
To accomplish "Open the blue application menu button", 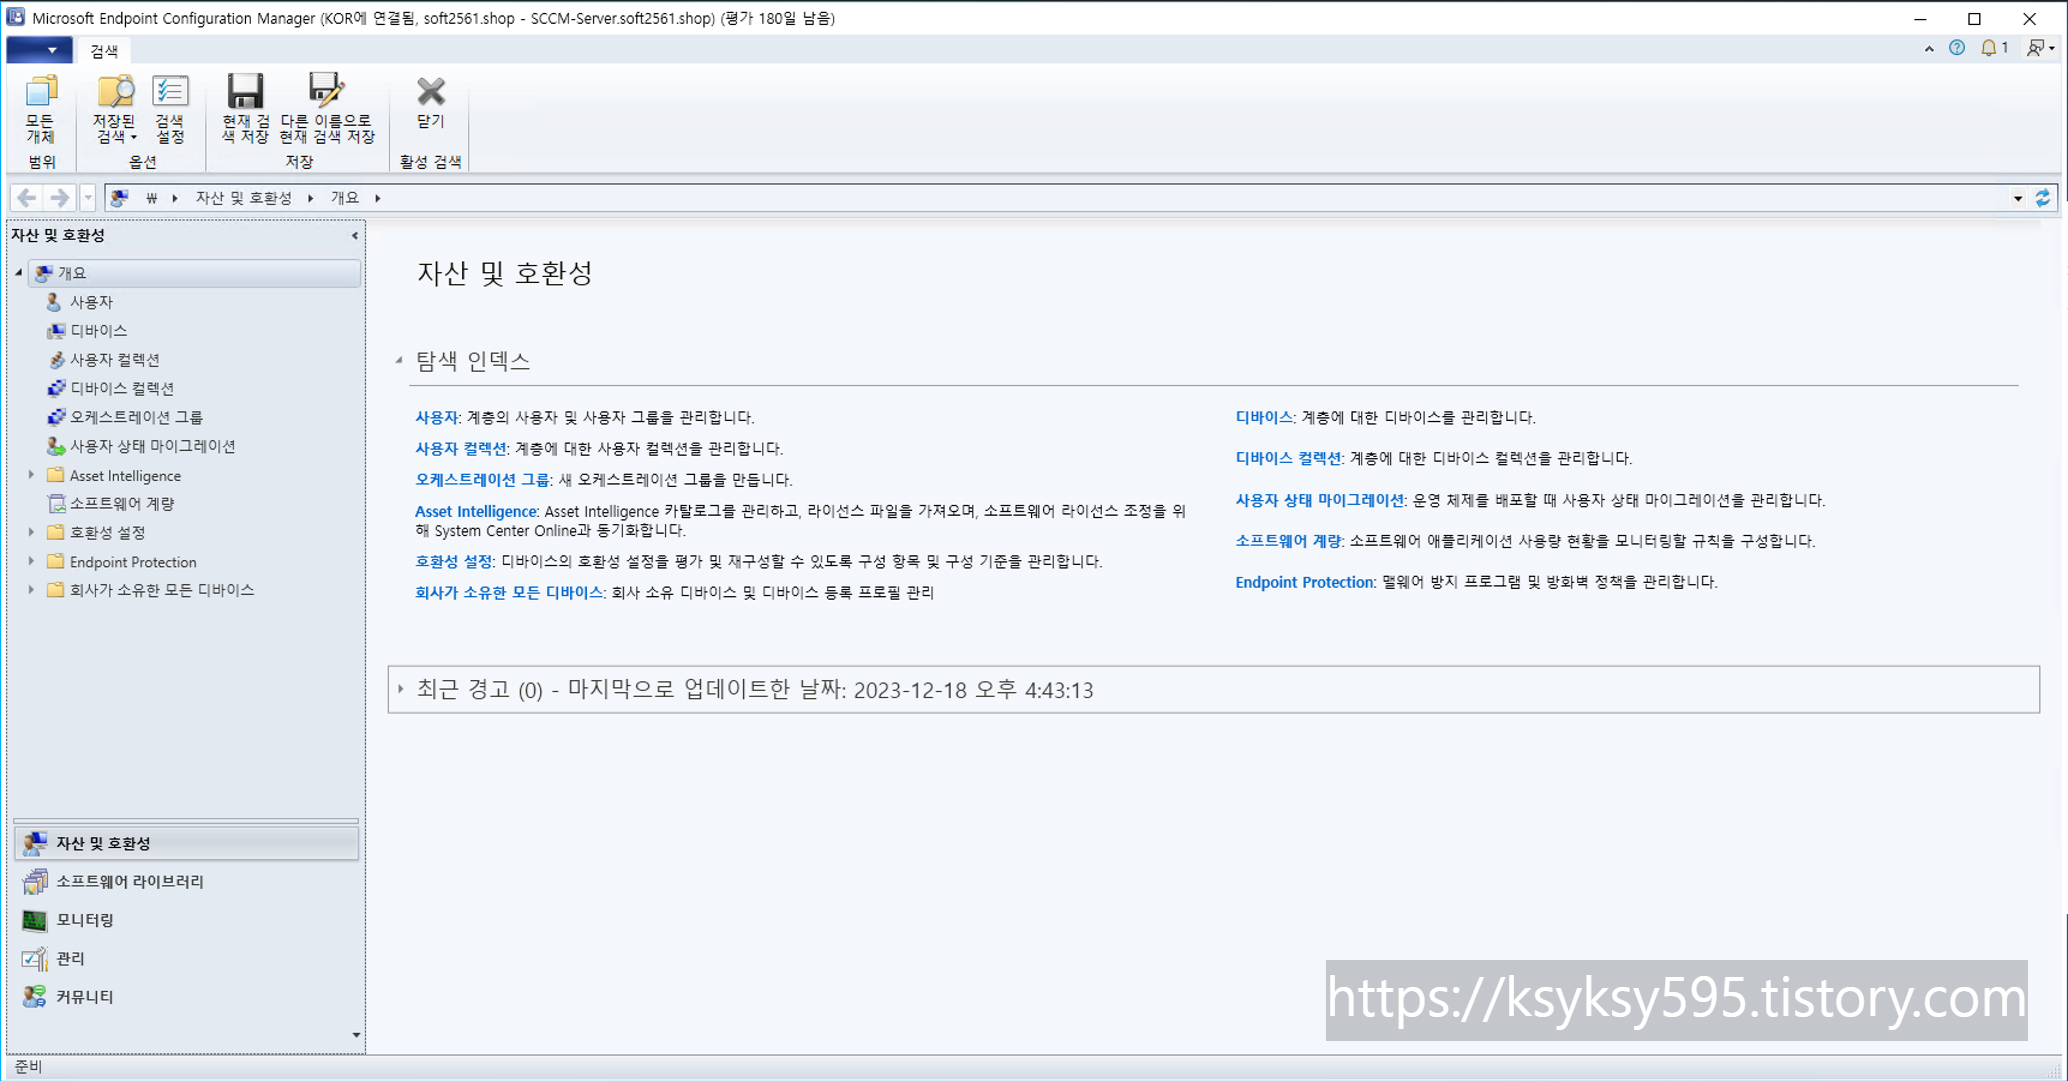I will coord(39,50).
